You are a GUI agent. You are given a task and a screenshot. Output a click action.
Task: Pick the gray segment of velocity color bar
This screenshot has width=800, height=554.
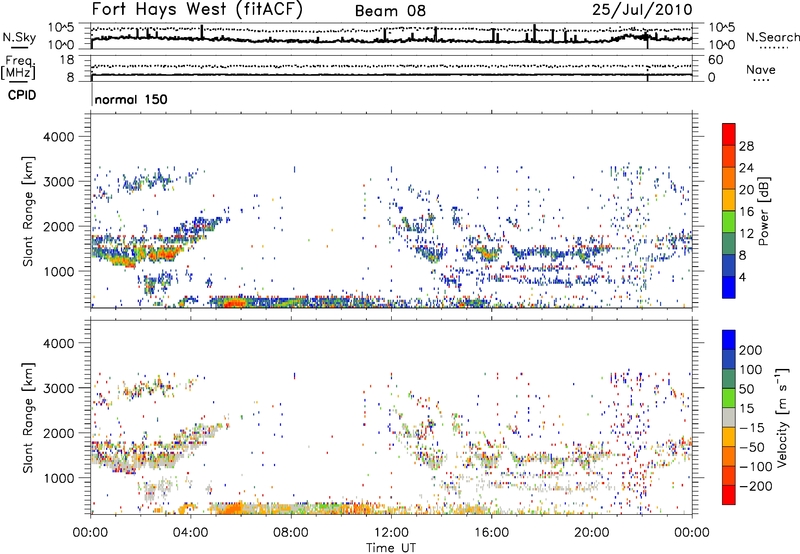tap(729, 417)
